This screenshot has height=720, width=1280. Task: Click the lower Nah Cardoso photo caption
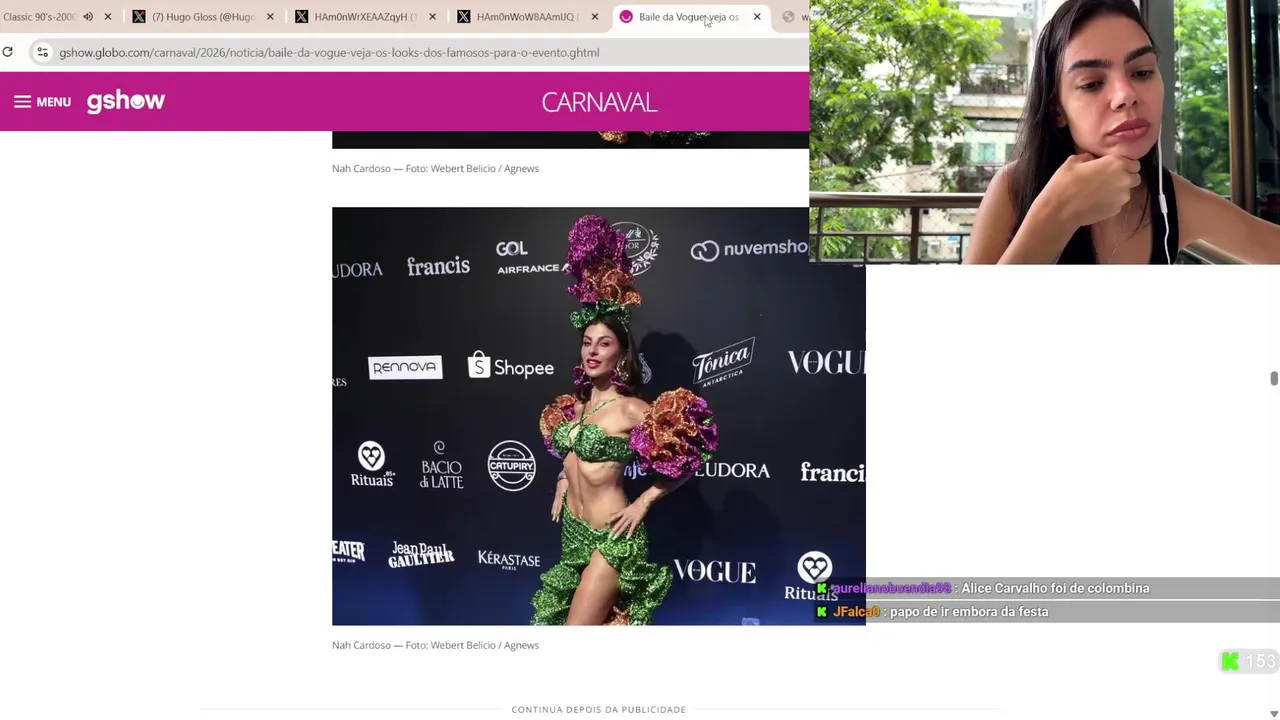pyautogui.click(x=435, y=645)
